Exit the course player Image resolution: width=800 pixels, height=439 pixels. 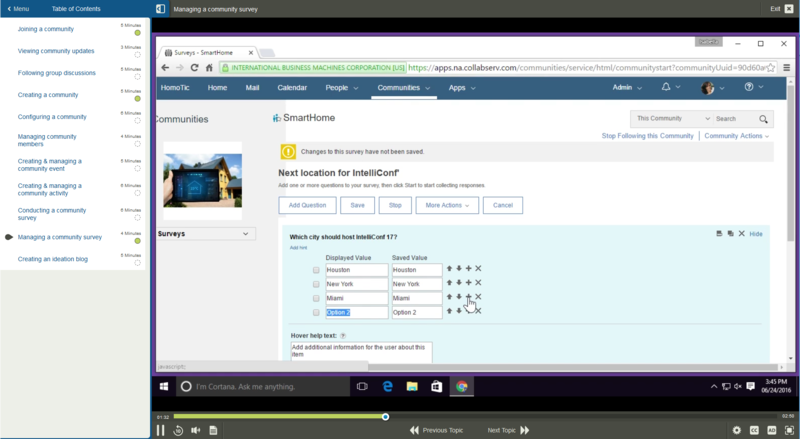pyautogui.click(x=782, y=9)
